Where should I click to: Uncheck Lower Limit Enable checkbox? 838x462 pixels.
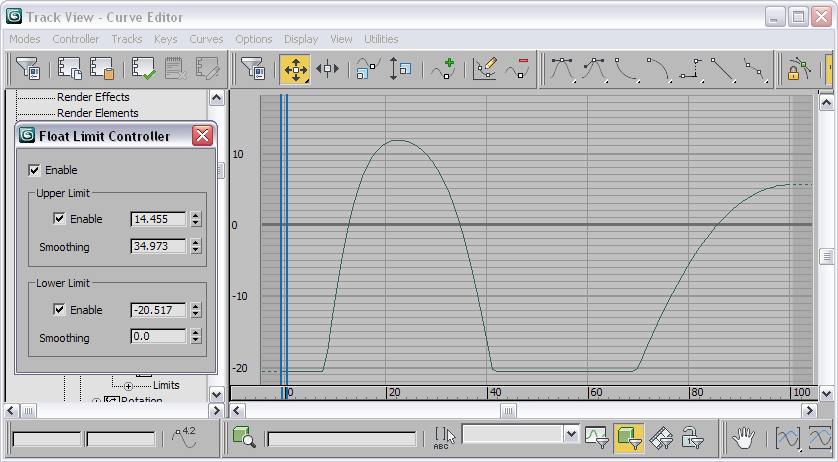pyautogui.click(x=59, y=310)
